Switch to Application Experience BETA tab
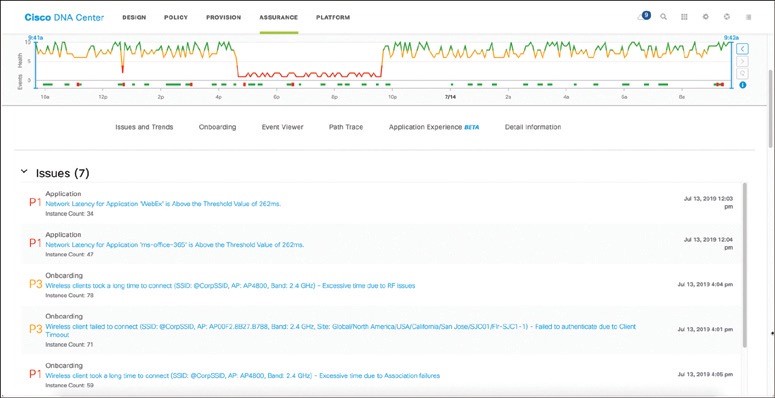Viewport: 775px width, 398px height. (434, 127)
